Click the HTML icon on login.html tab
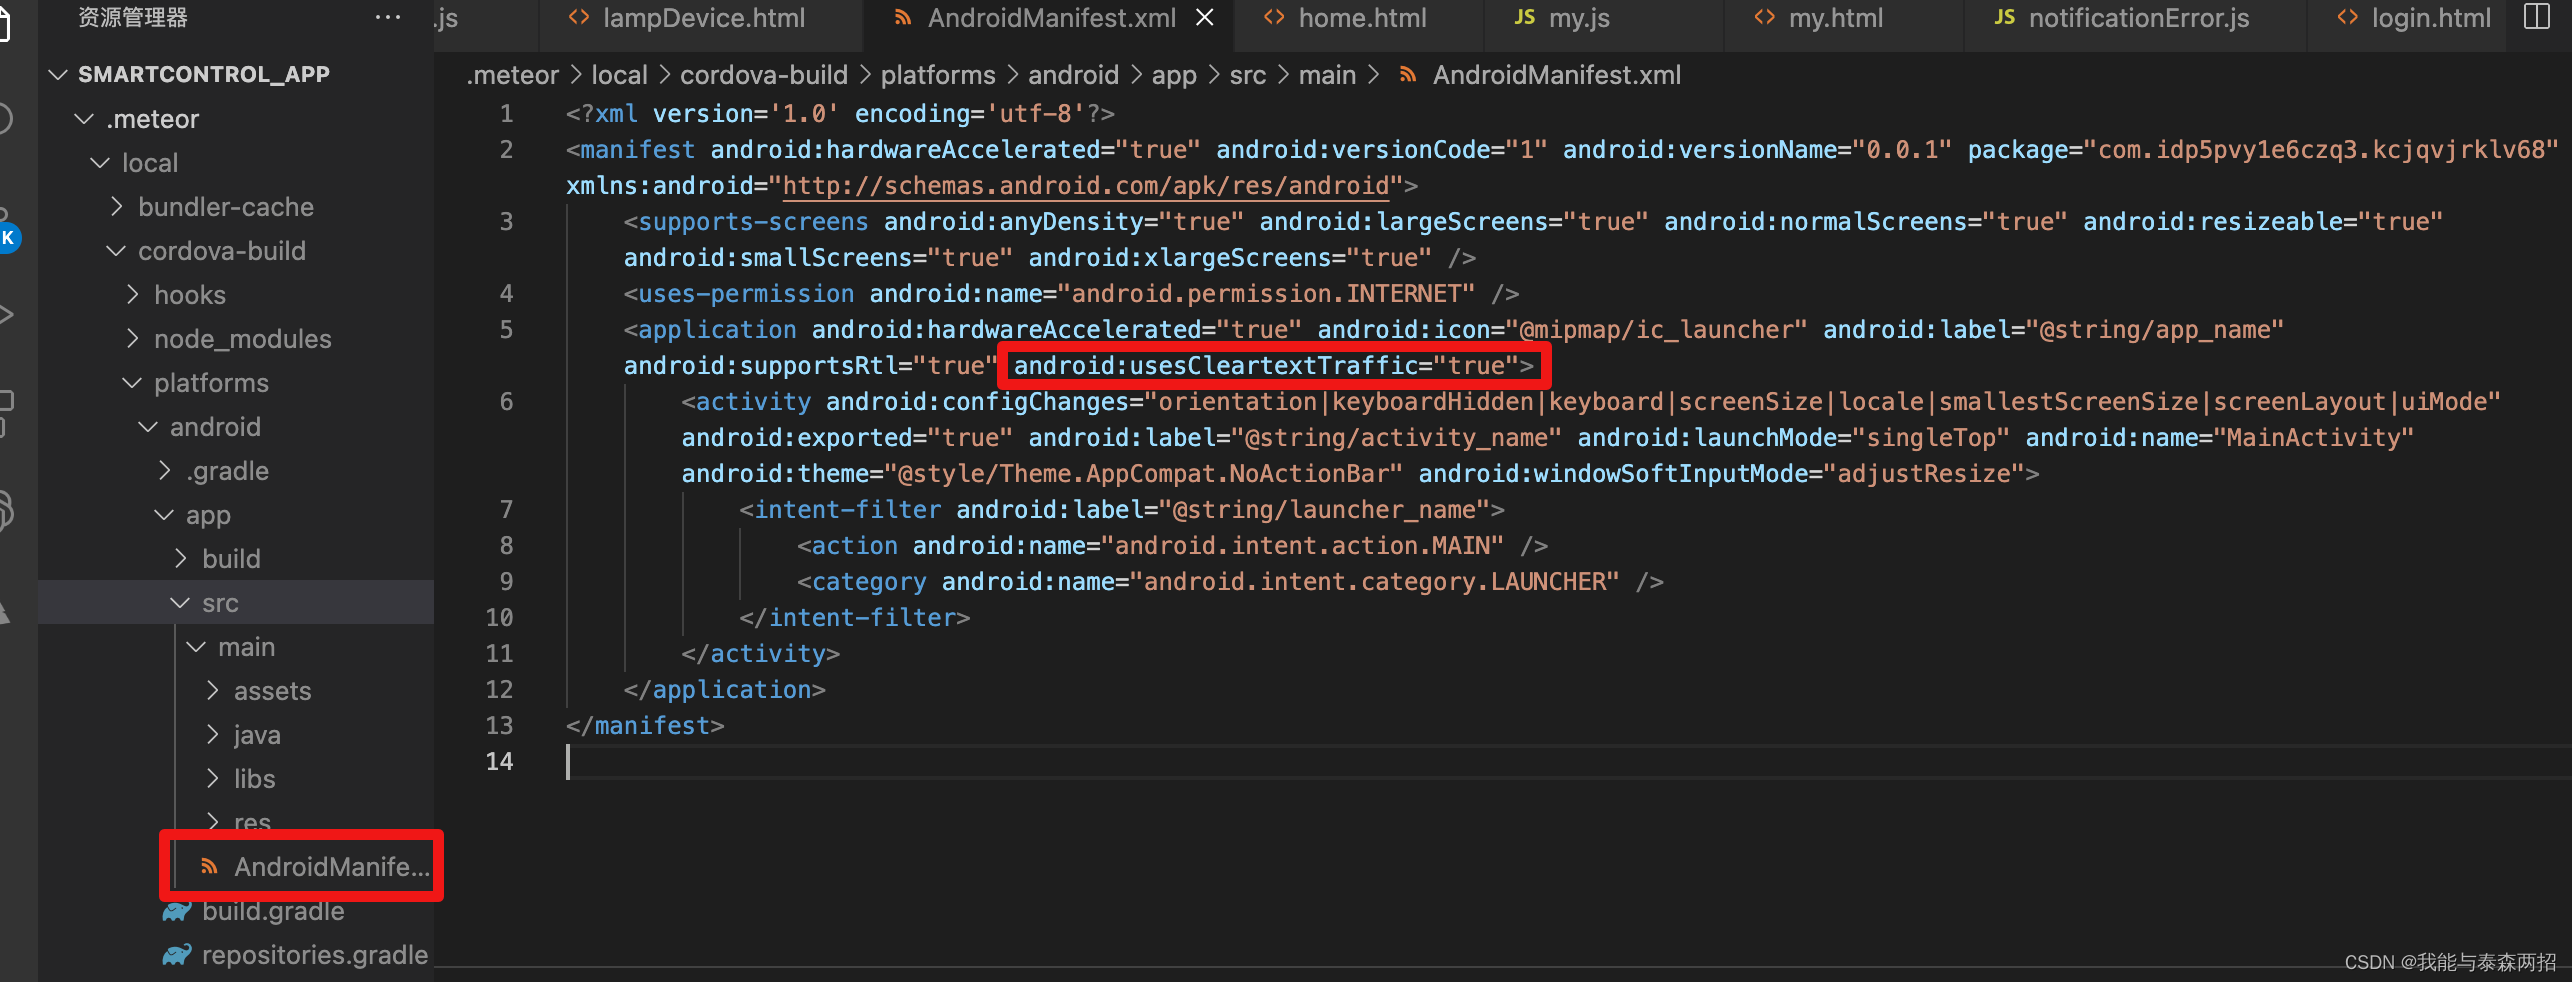 pyautogui.click(x=2347, y=17)
